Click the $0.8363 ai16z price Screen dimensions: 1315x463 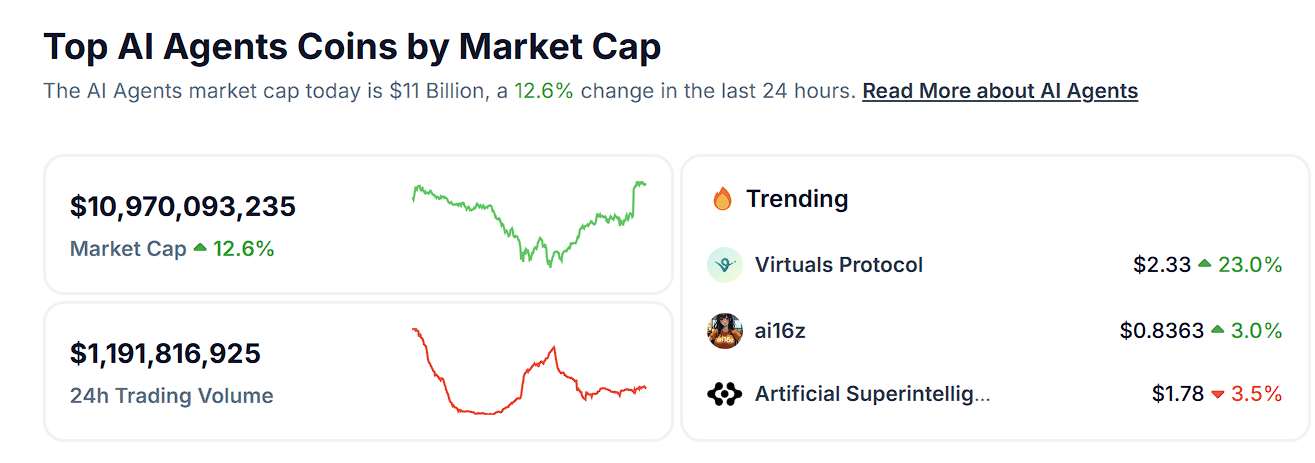1162,331
